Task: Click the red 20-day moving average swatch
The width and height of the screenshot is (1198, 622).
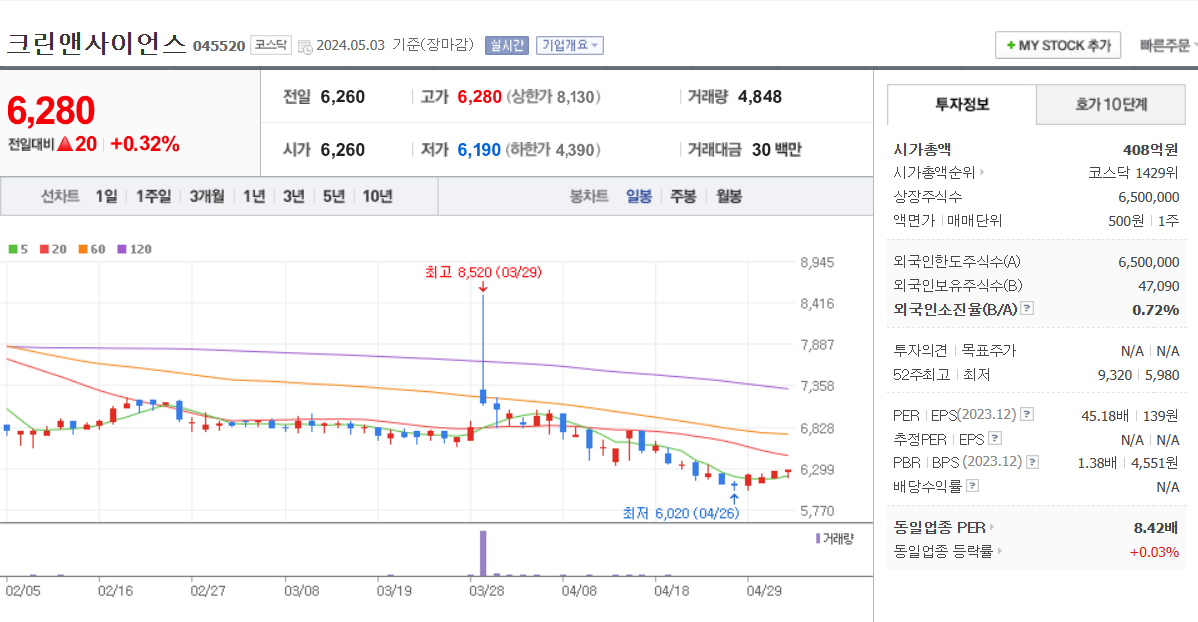Action: [x=44, y=249]
